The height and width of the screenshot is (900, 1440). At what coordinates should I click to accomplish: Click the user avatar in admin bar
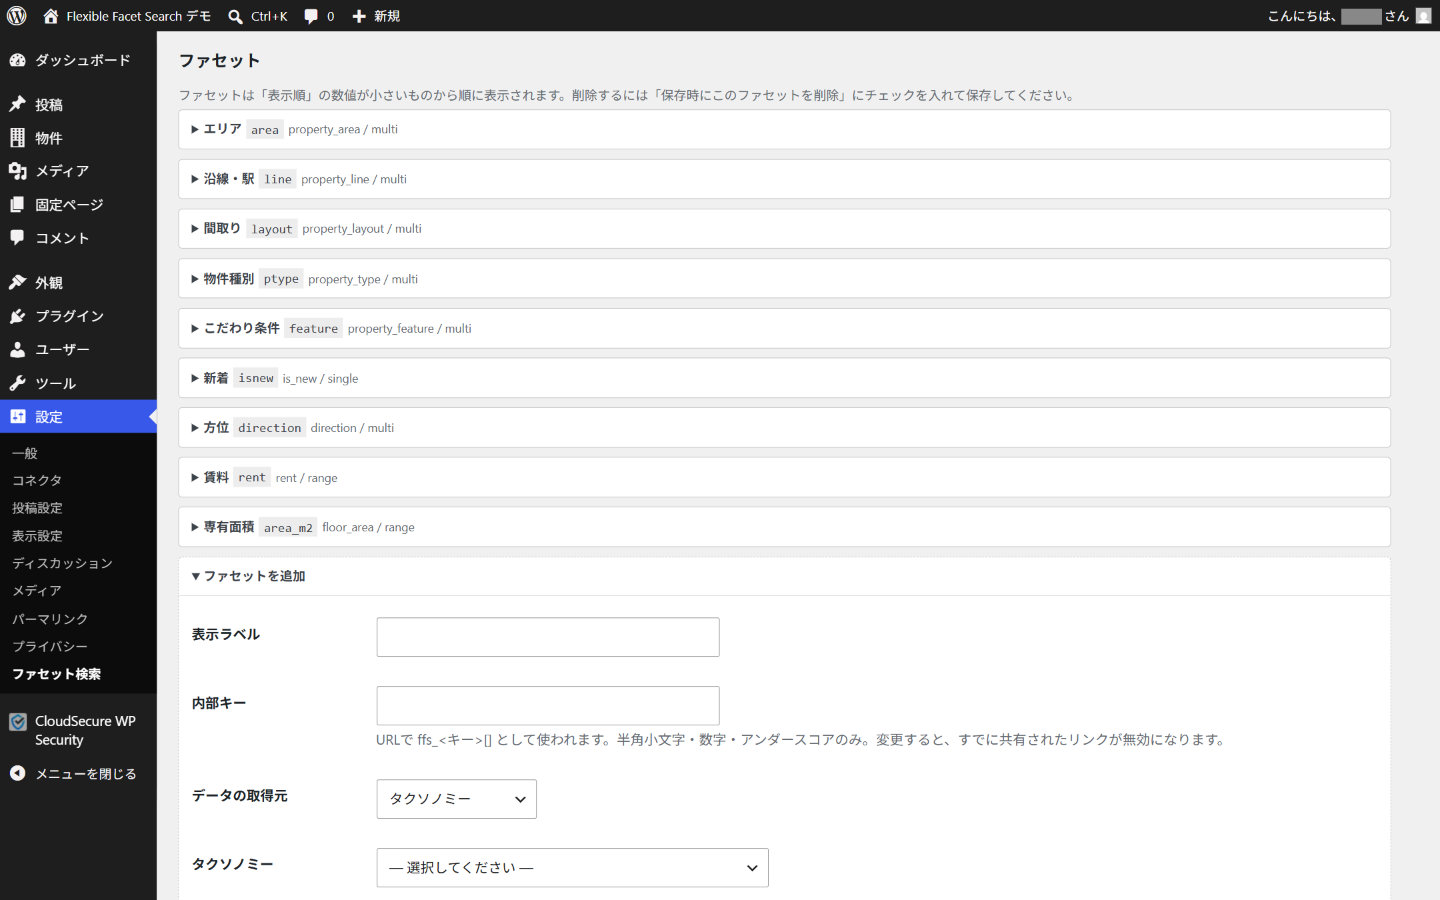(x=1423, y=16)
